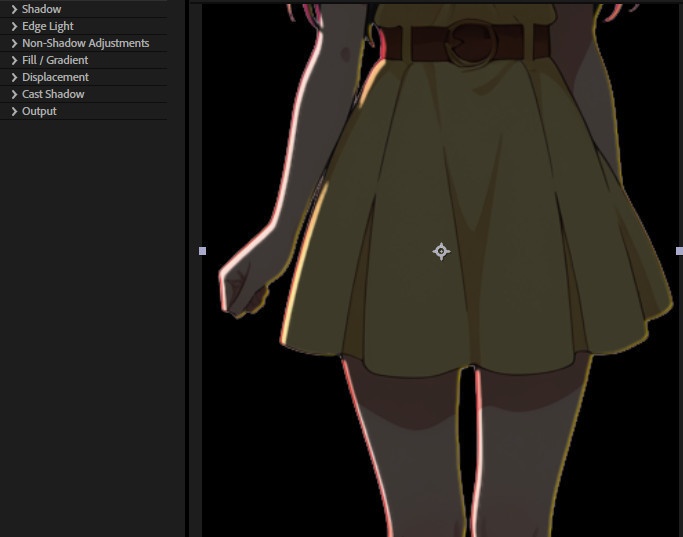Click the layer anchor point crosshair
Viewport: 683px width, 537px height.
point(441,251)
